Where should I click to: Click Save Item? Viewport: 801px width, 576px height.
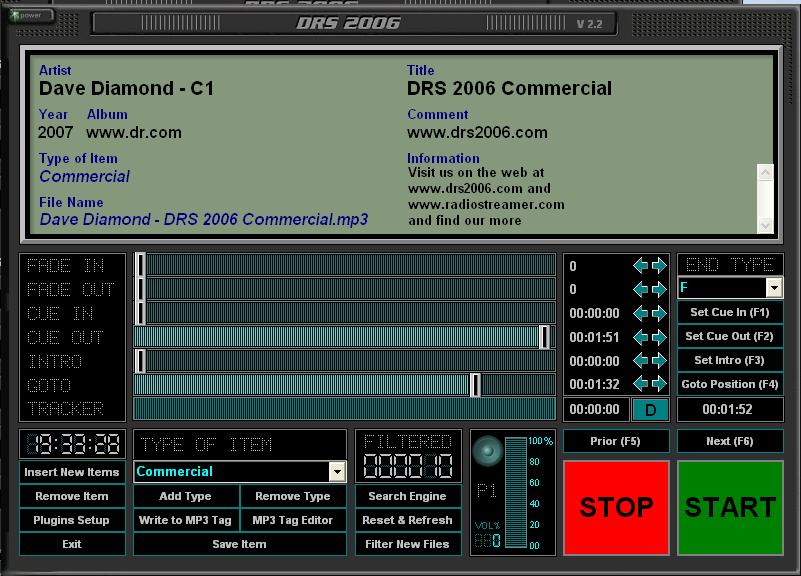tap(240, 544)
